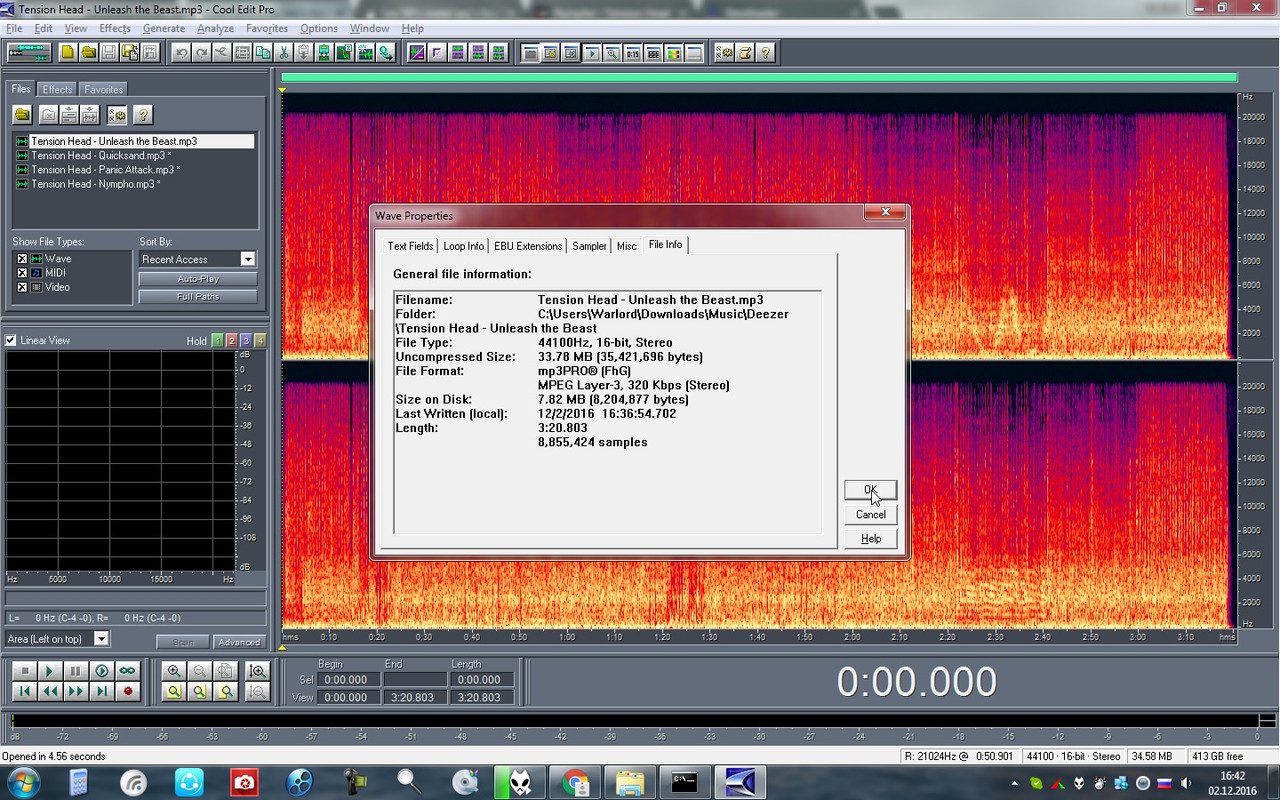1280x800 pixels.
Task: Click the Undo toolbar icon
Action: pyautogui.click(x=181, y=52)
